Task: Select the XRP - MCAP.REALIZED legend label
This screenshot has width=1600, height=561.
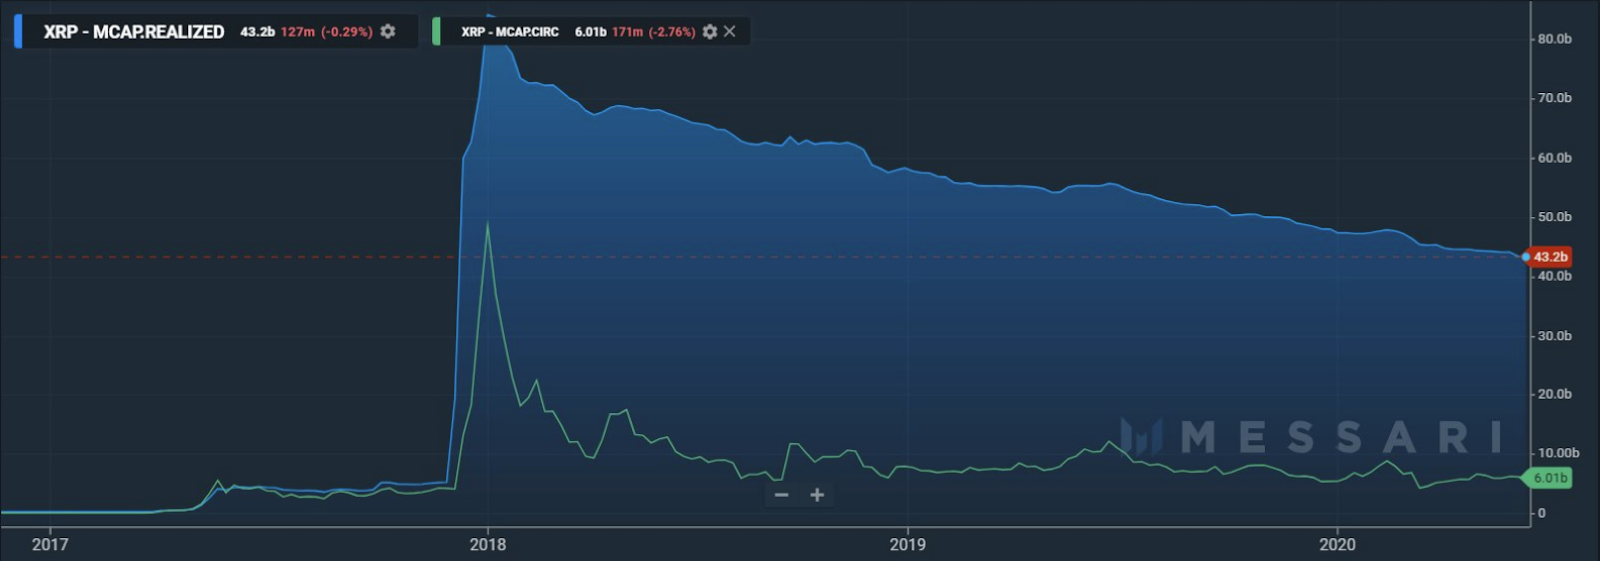Action: click(134, 32)
